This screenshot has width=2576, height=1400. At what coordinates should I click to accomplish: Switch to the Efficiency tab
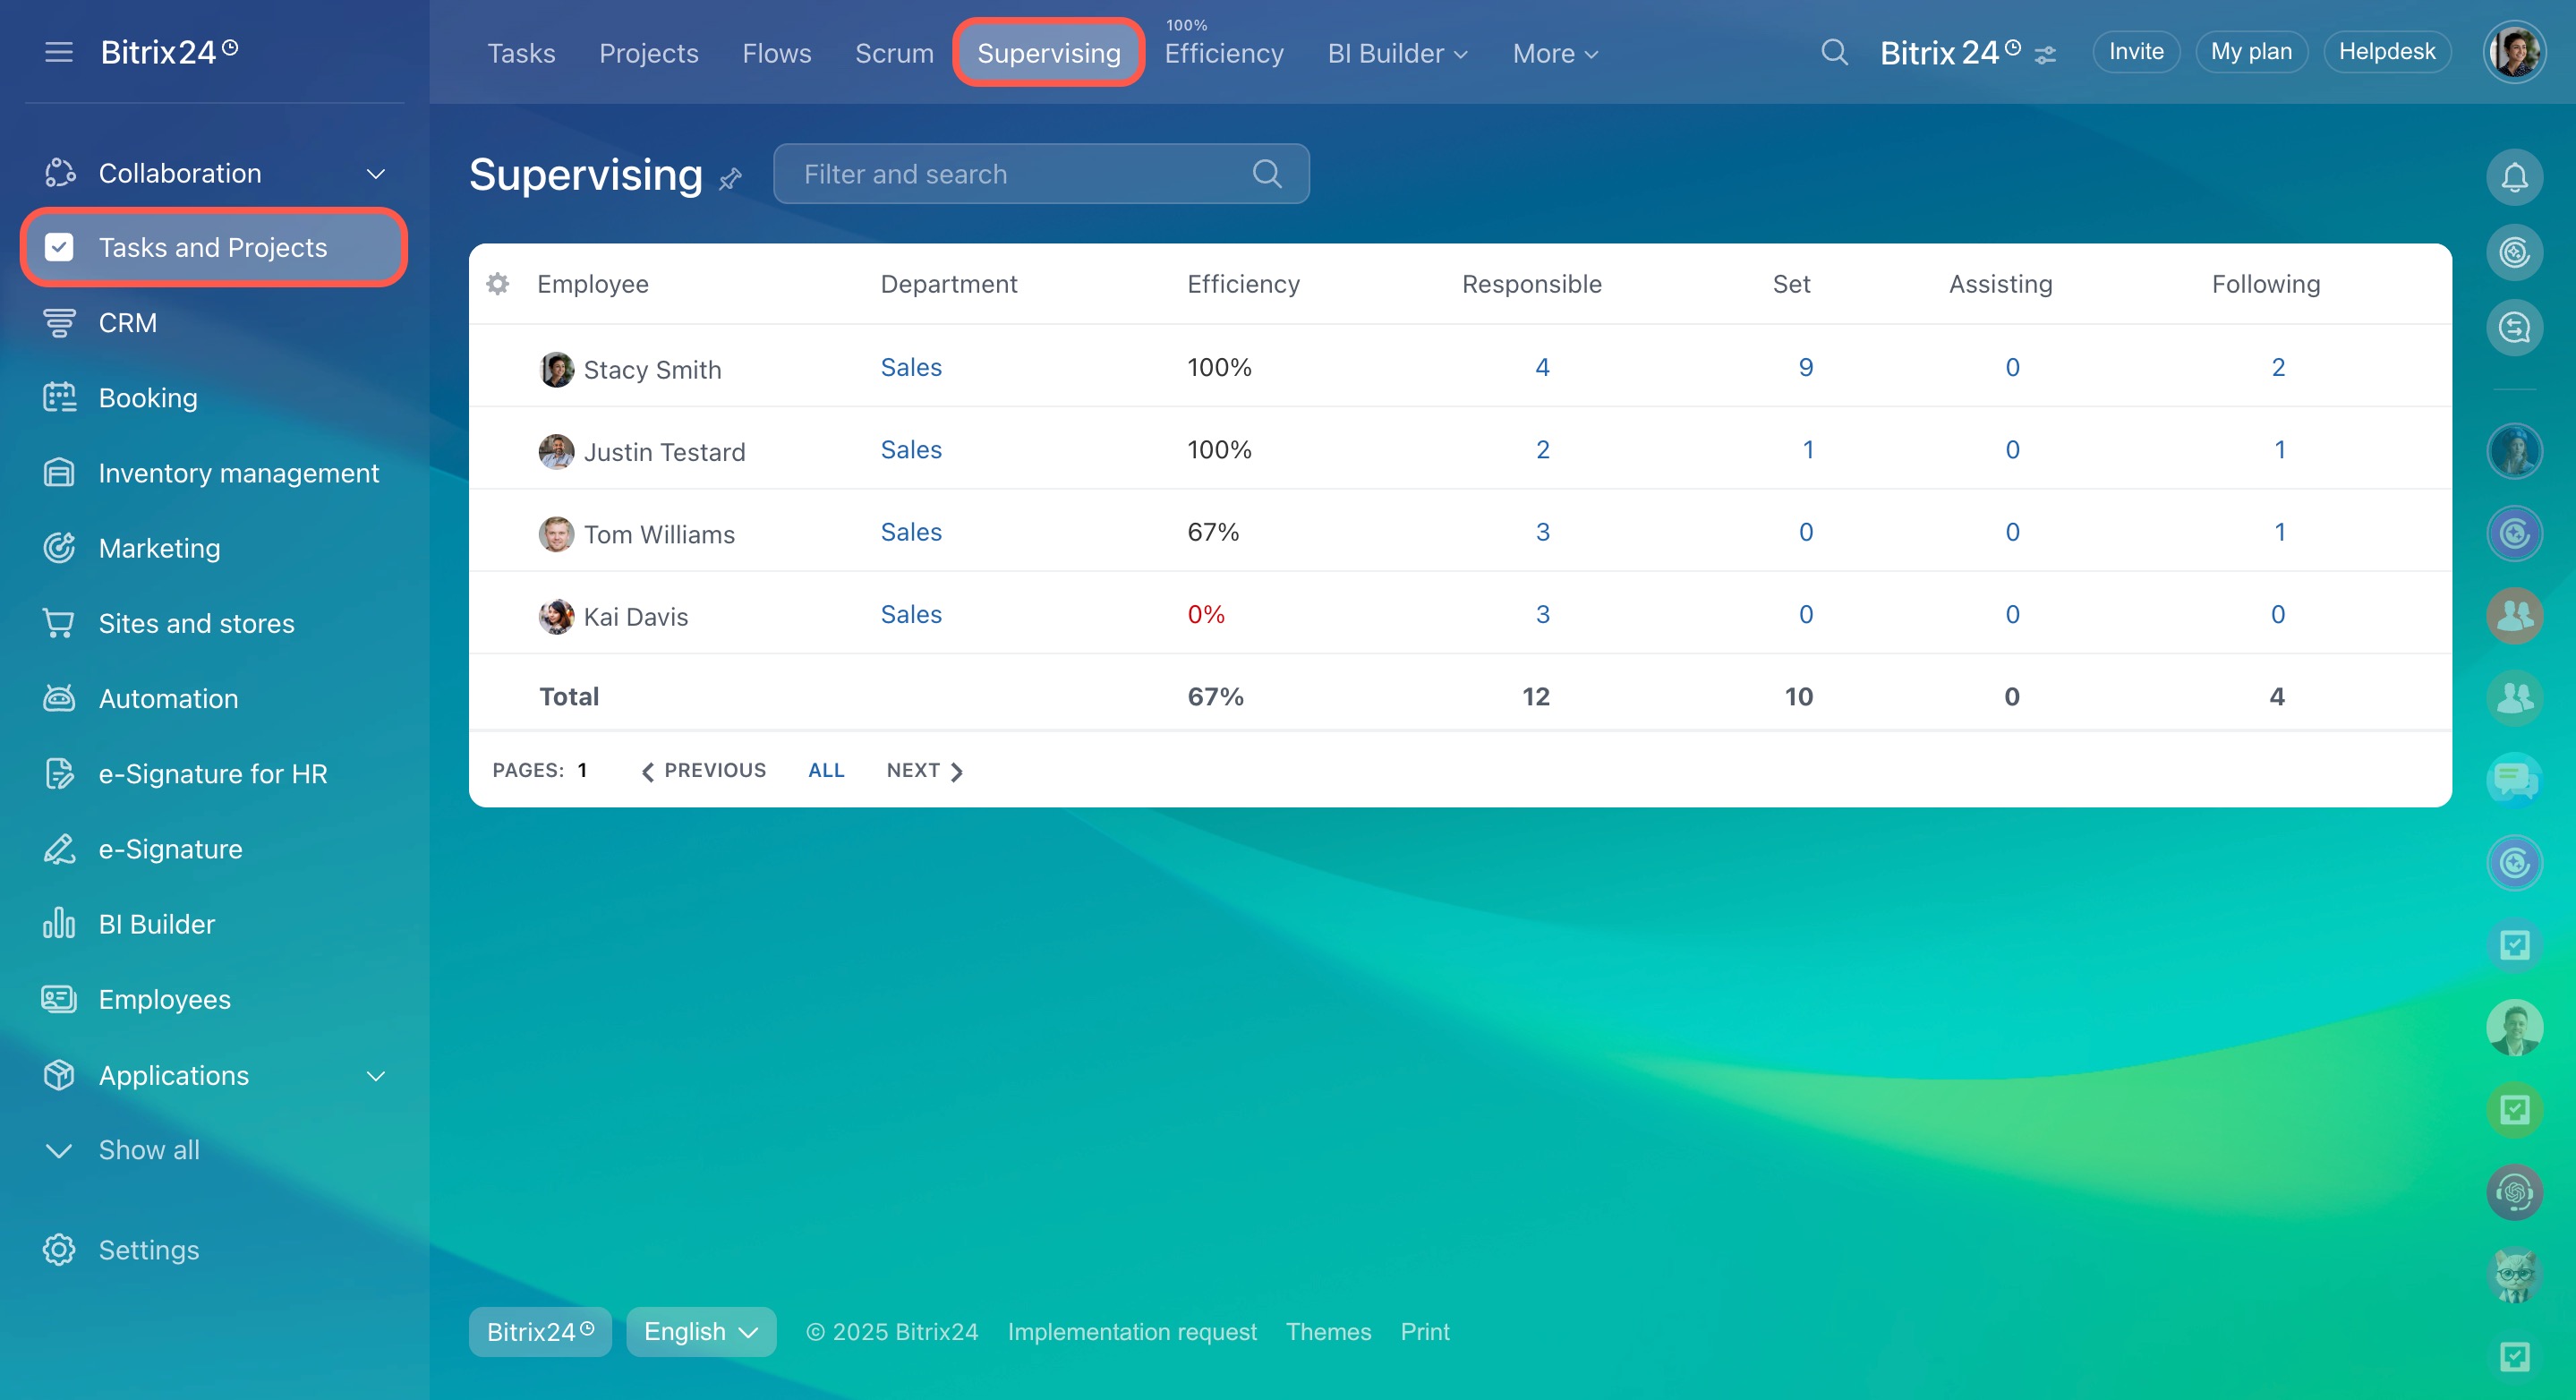point(1223,53)
